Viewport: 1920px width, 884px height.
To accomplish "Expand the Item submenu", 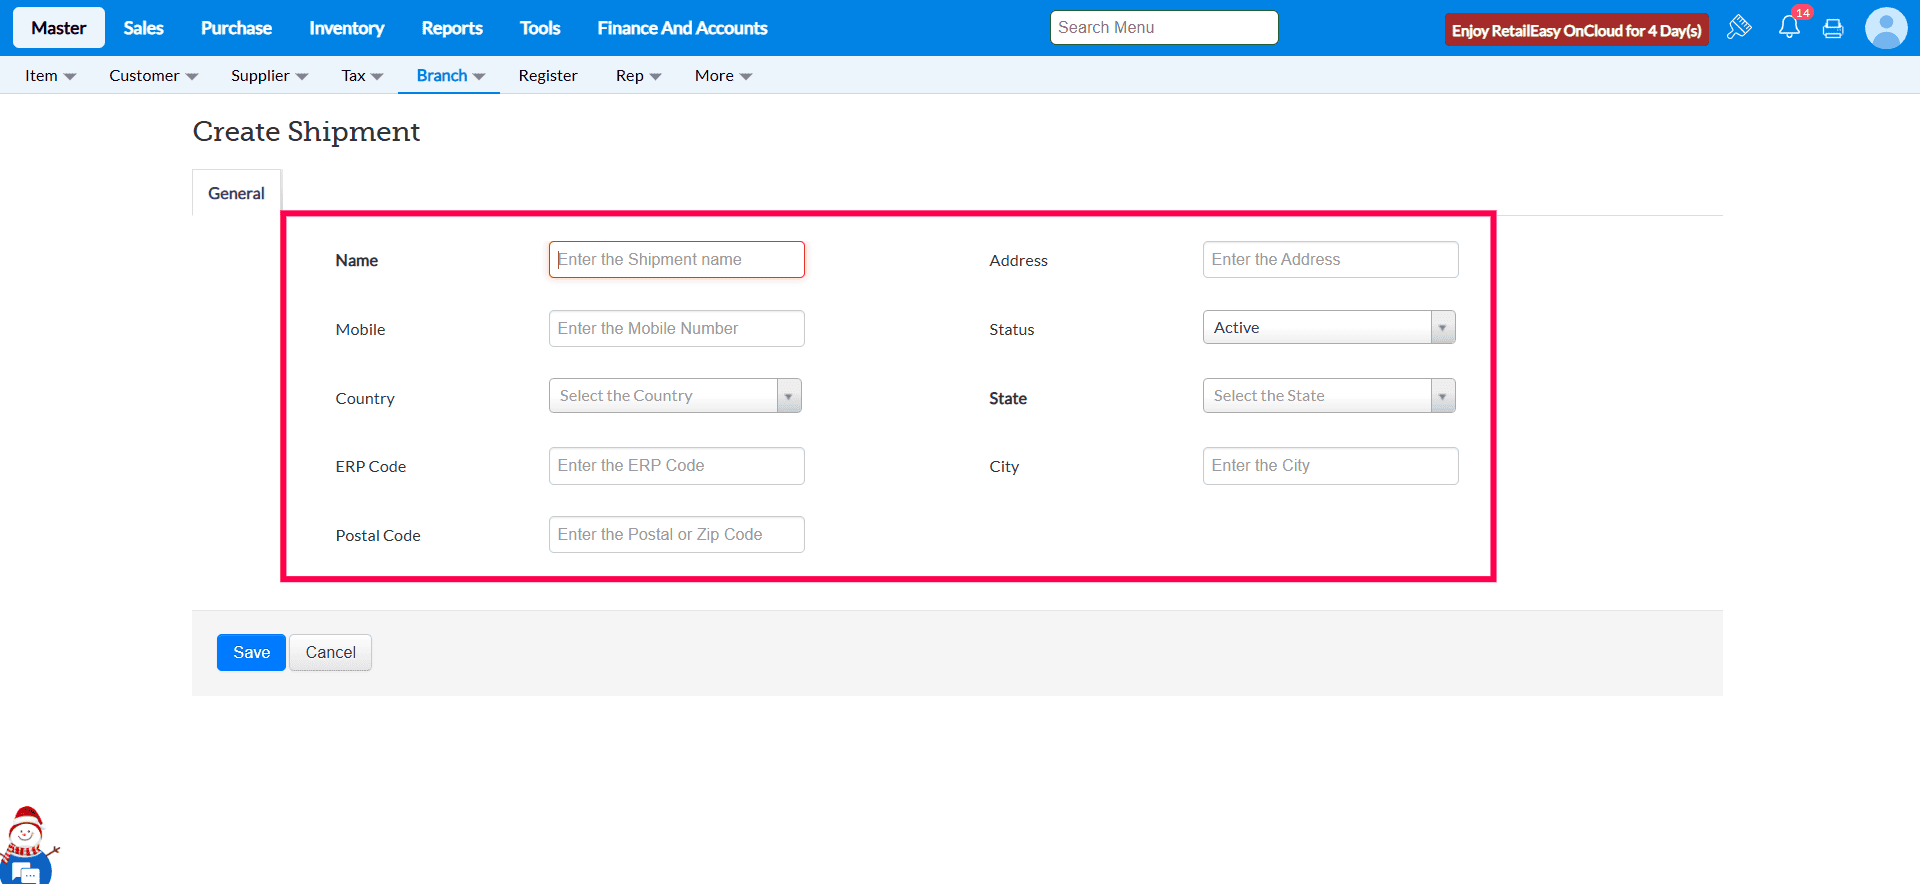I will [50, 76].
